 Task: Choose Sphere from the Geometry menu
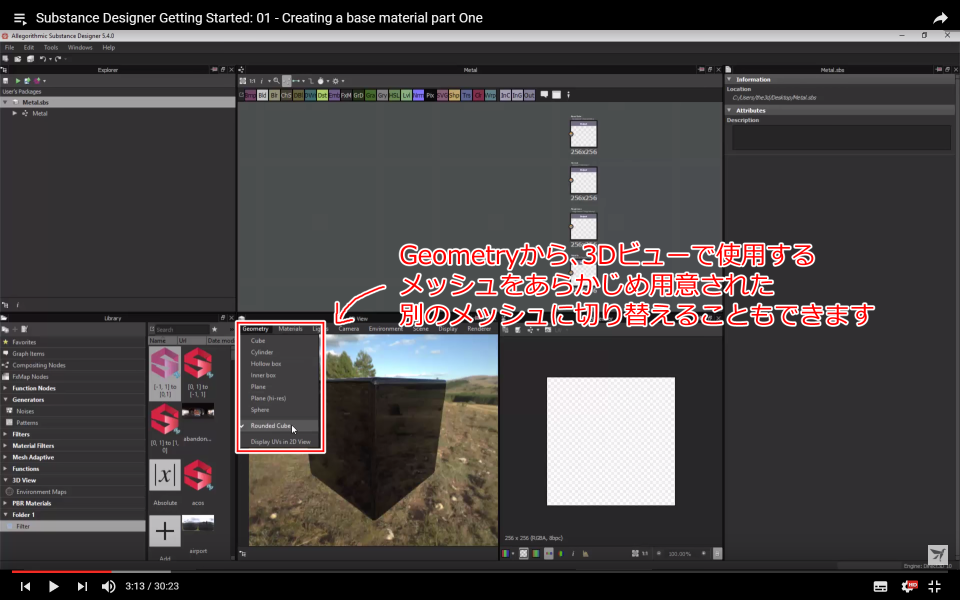point(260,410)
